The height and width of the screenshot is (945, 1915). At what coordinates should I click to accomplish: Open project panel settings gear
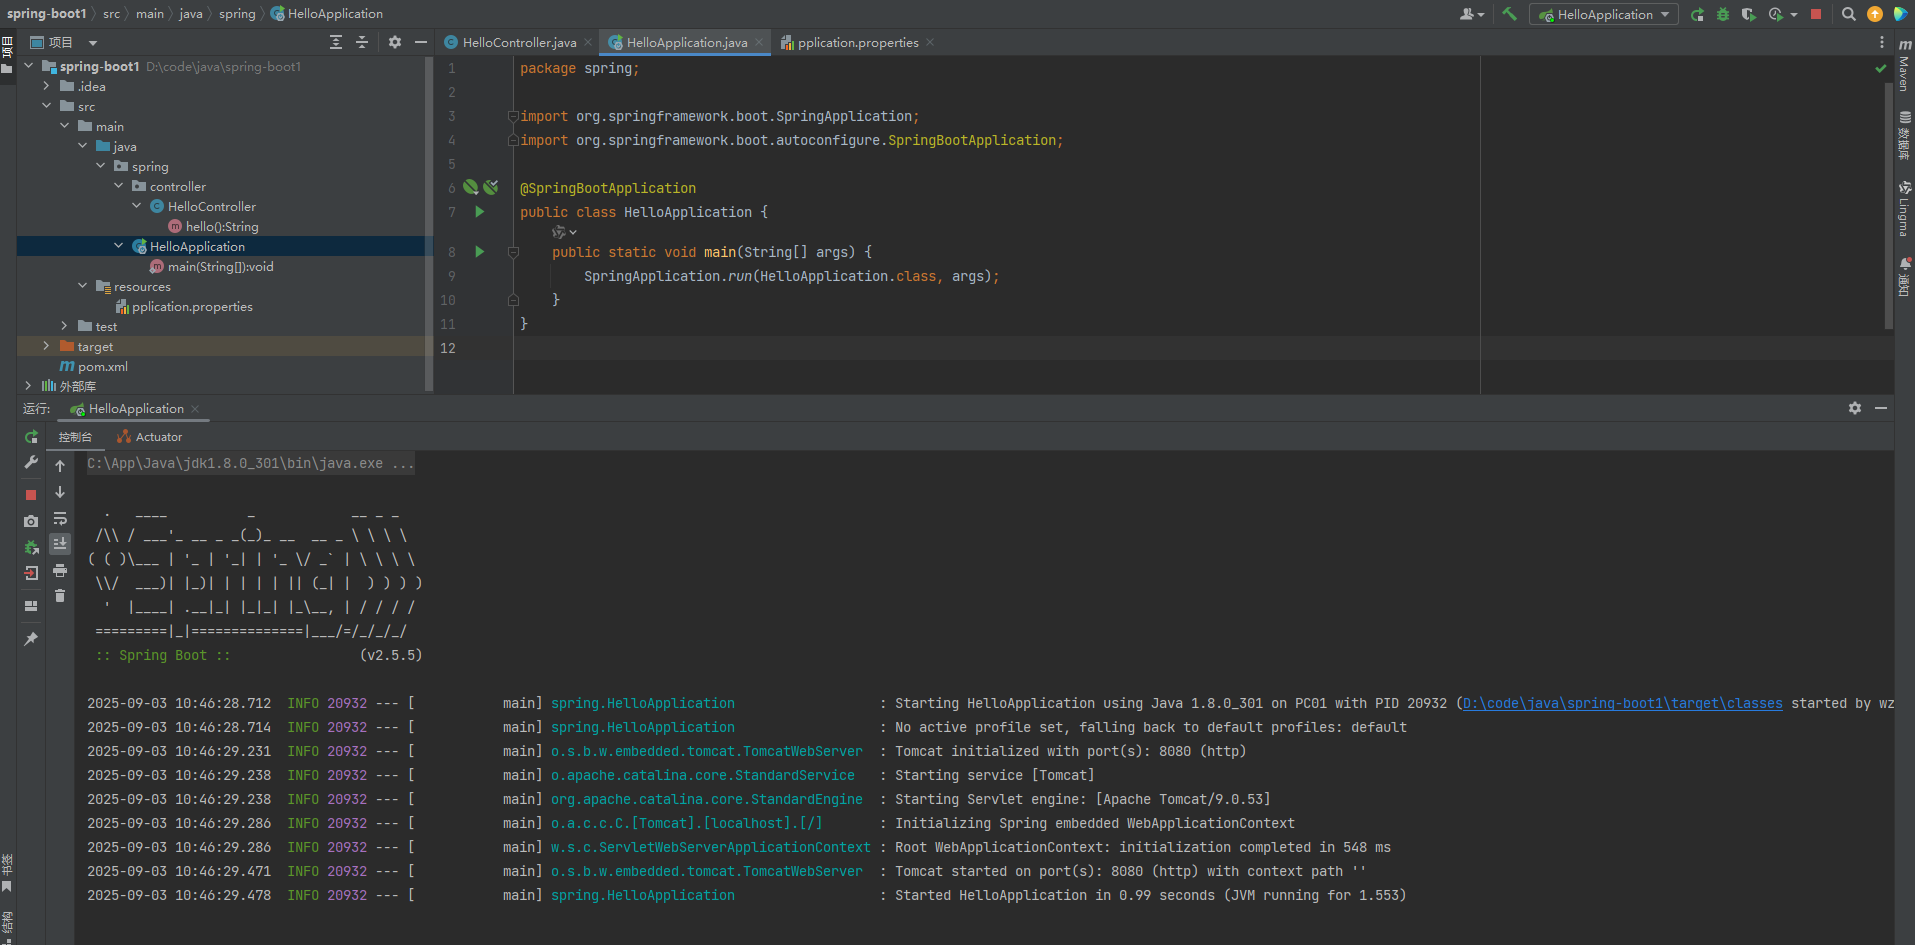tap(395, 42)
